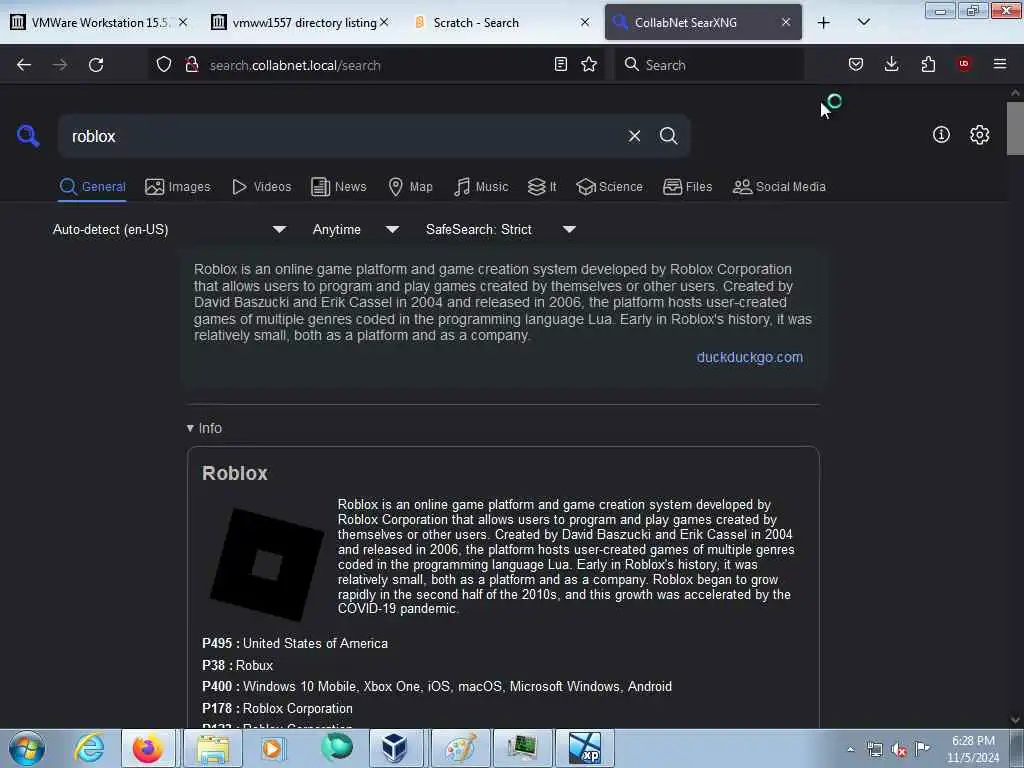Click the scrollbar down arrow
1024x768 pixels.
click(x=1015, y=720)
